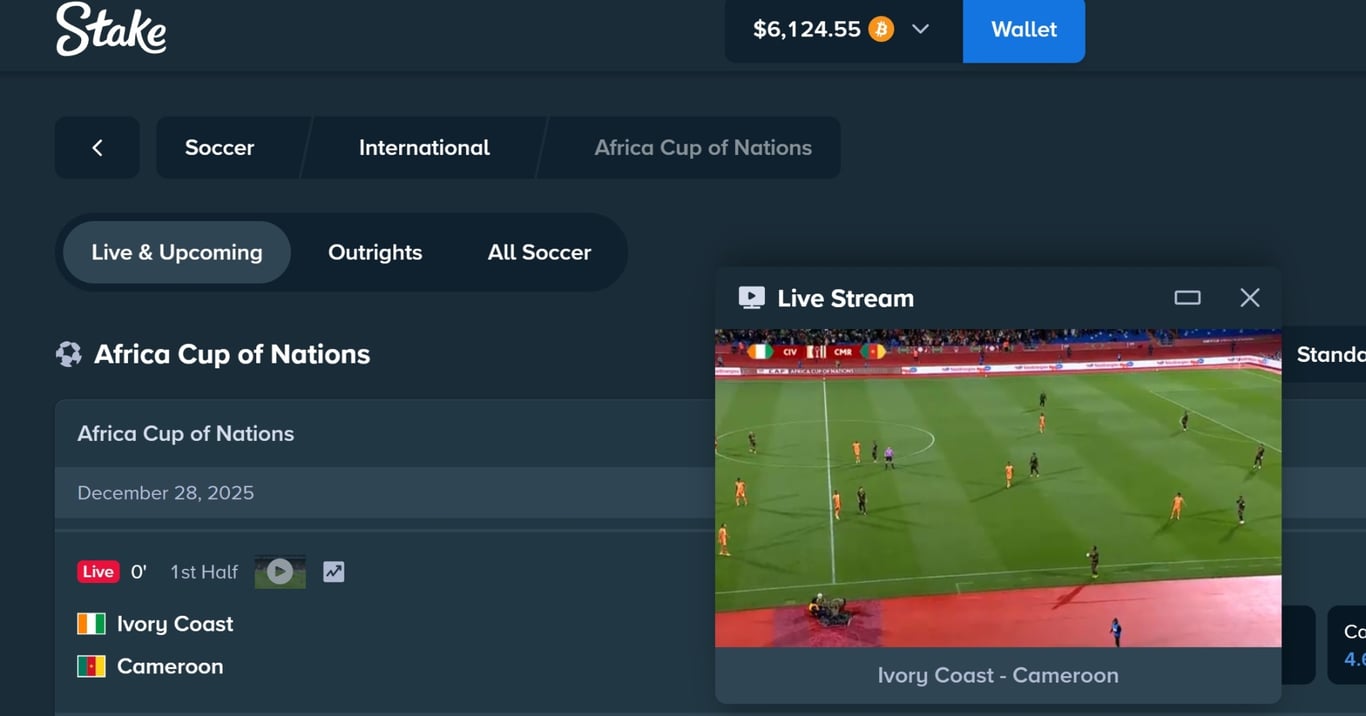Go back using the left chevron
Viewport: 1366px width, 716px height.
click(97, 148)
